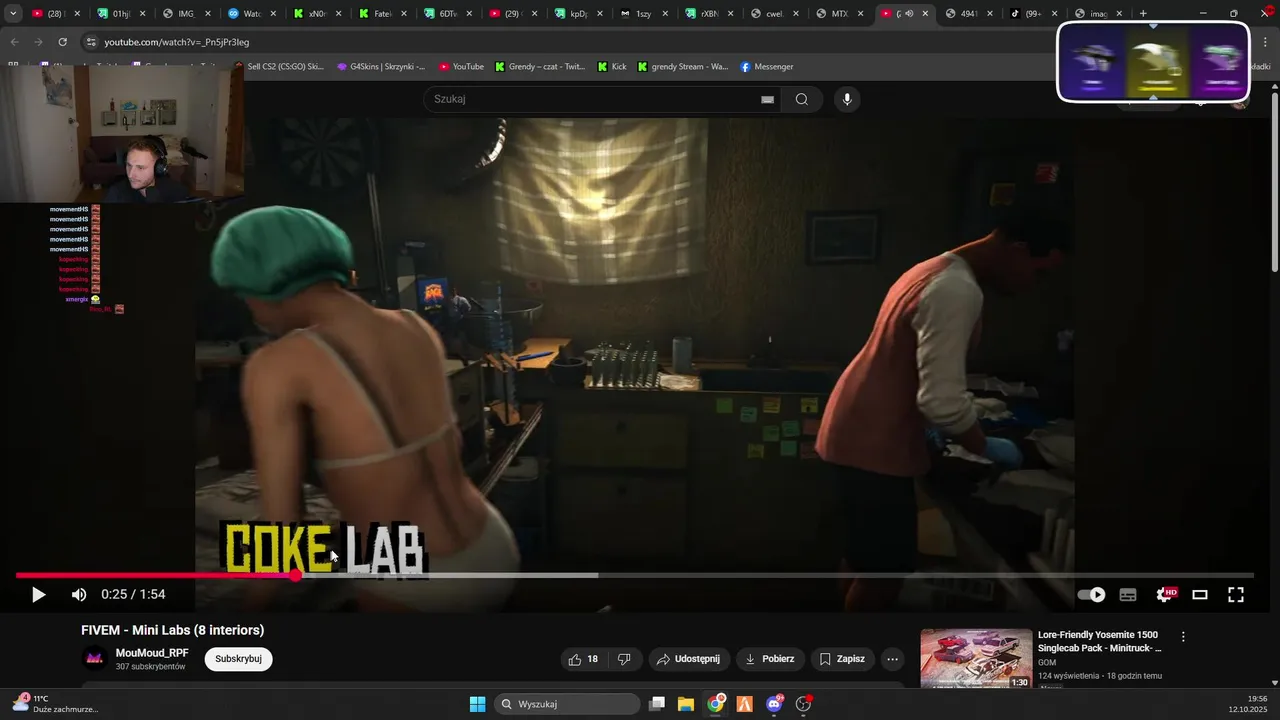Download video with Pobierz button
Screen dimensions: 1280x720
pos(770,659)
